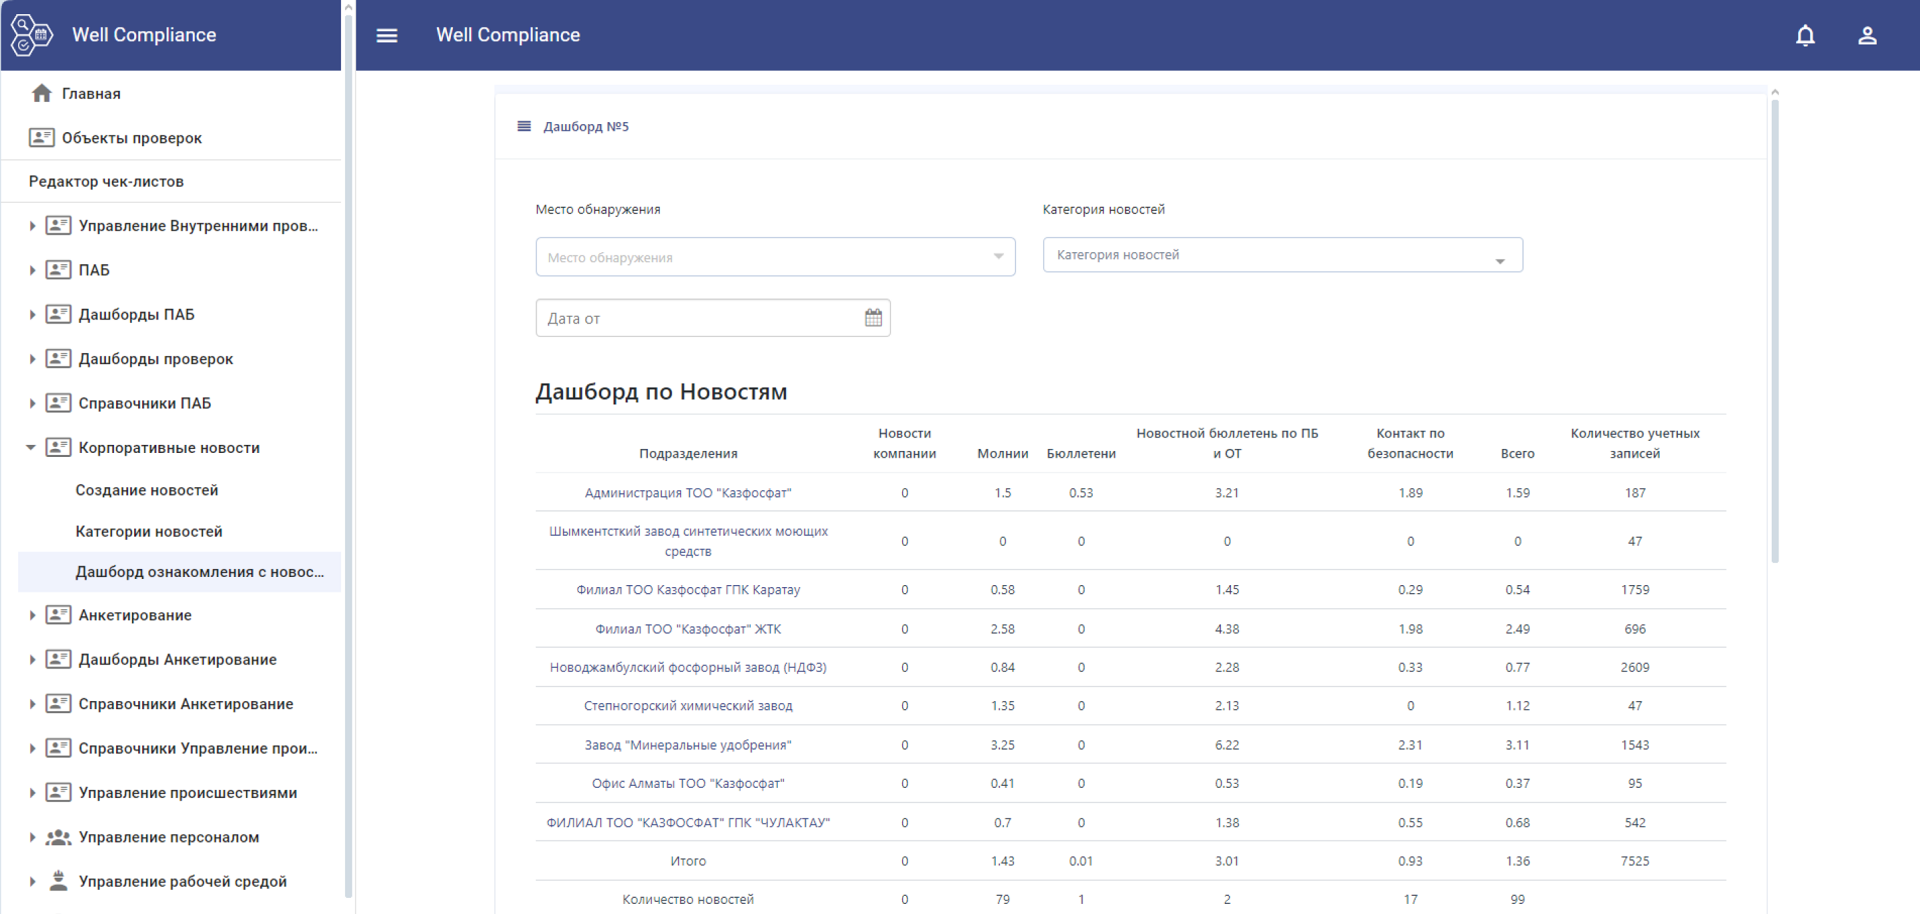Click the Well Compliance logo icon
Viewport: 1920px width, 914px height.
[31, 35]
